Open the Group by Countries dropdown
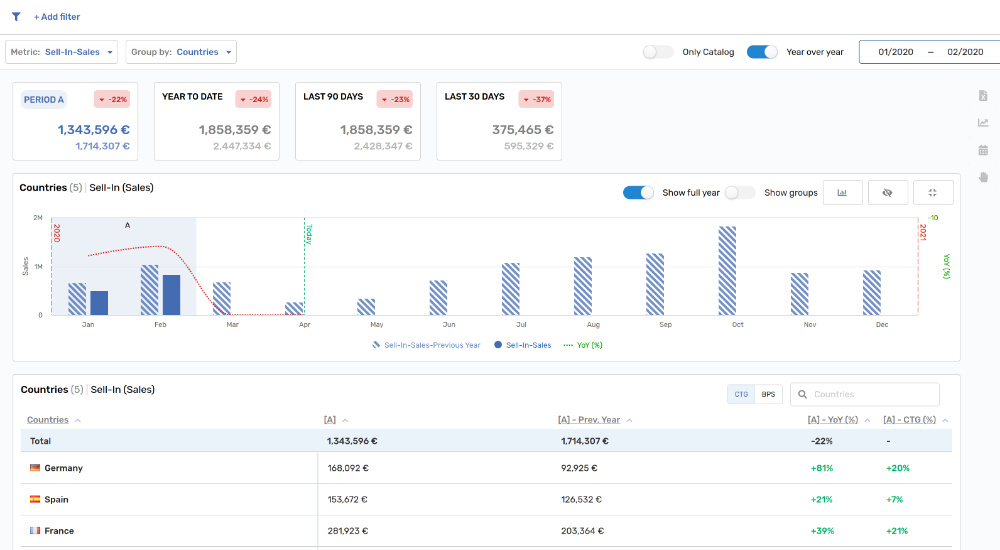This screenshot has width=1000, height=550. click(x=181, y=52)
